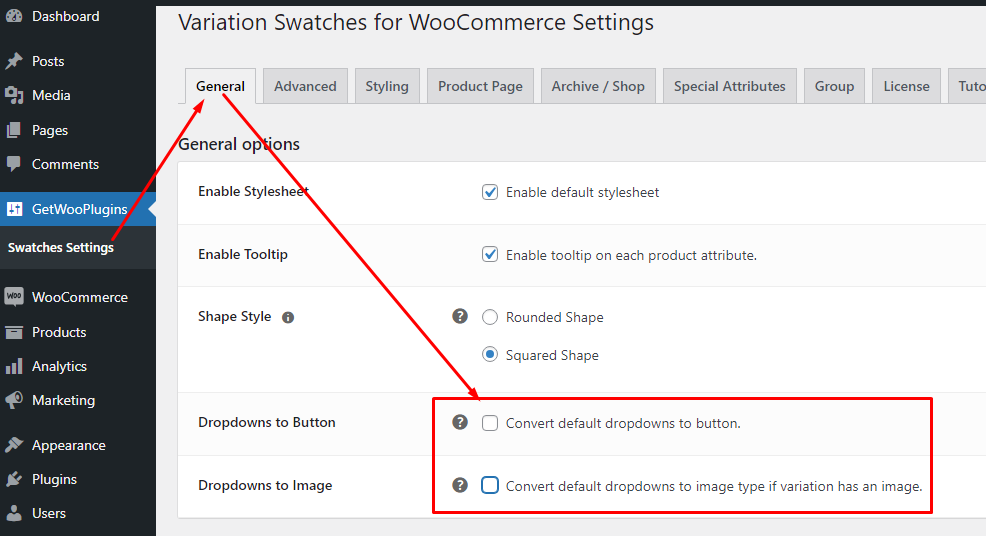The width and height of the screenshot is (986, 536).
Task: Open the General settings tab
Action: (220, 86)
